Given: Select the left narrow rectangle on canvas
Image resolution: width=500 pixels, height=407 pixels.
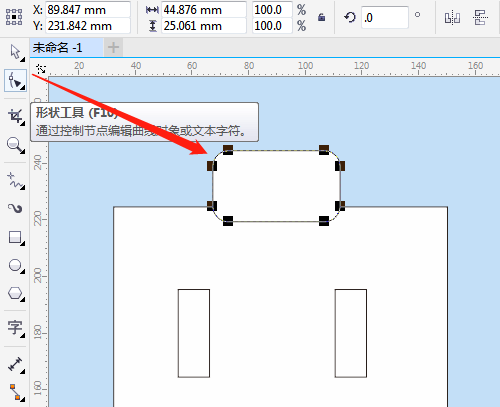Looking at the screenshot, I should pos(194,333).
